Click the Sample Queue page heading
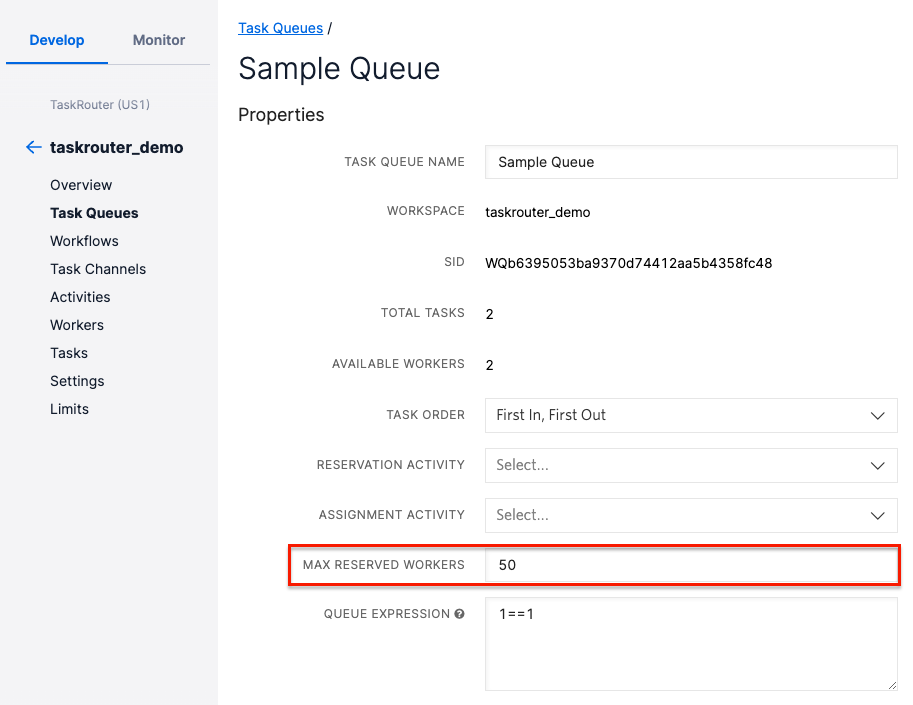The width and height of the screenshot is (913, 705). tap(339, 69)
